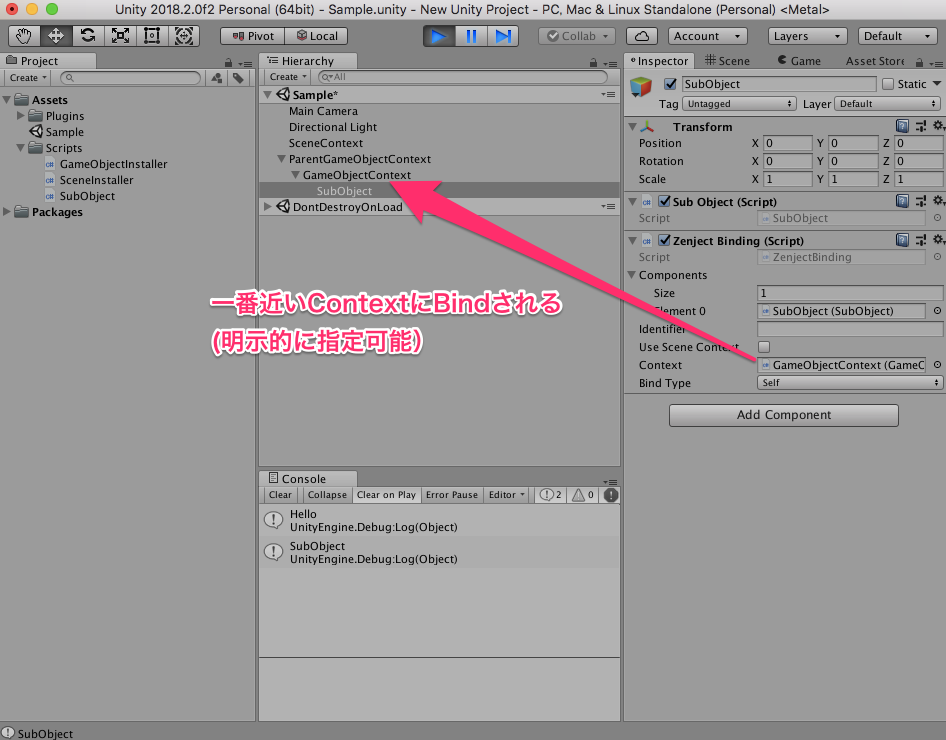Screen dimensions: 946x740
Task: Toggle the Use Scene Context checkbox
Action: [x=764, y=347]
